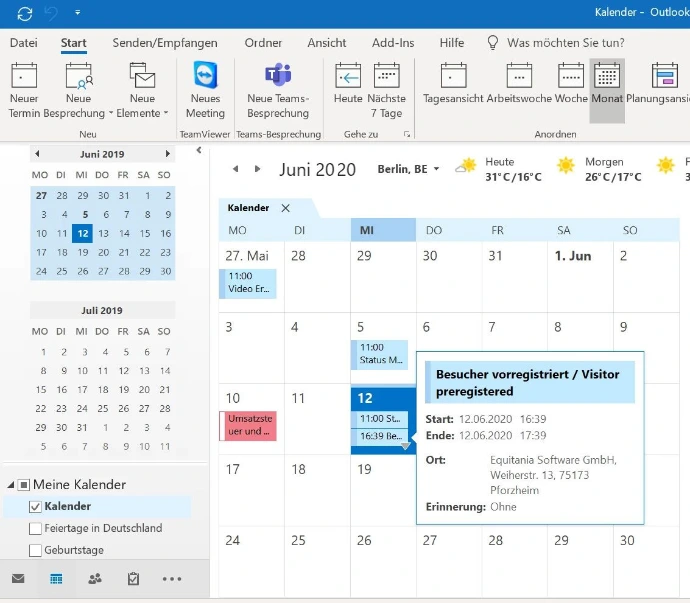Go to next month in main calendar
Image resolution: width=690 pixels, height=603 pixels.
coord(258,170)
